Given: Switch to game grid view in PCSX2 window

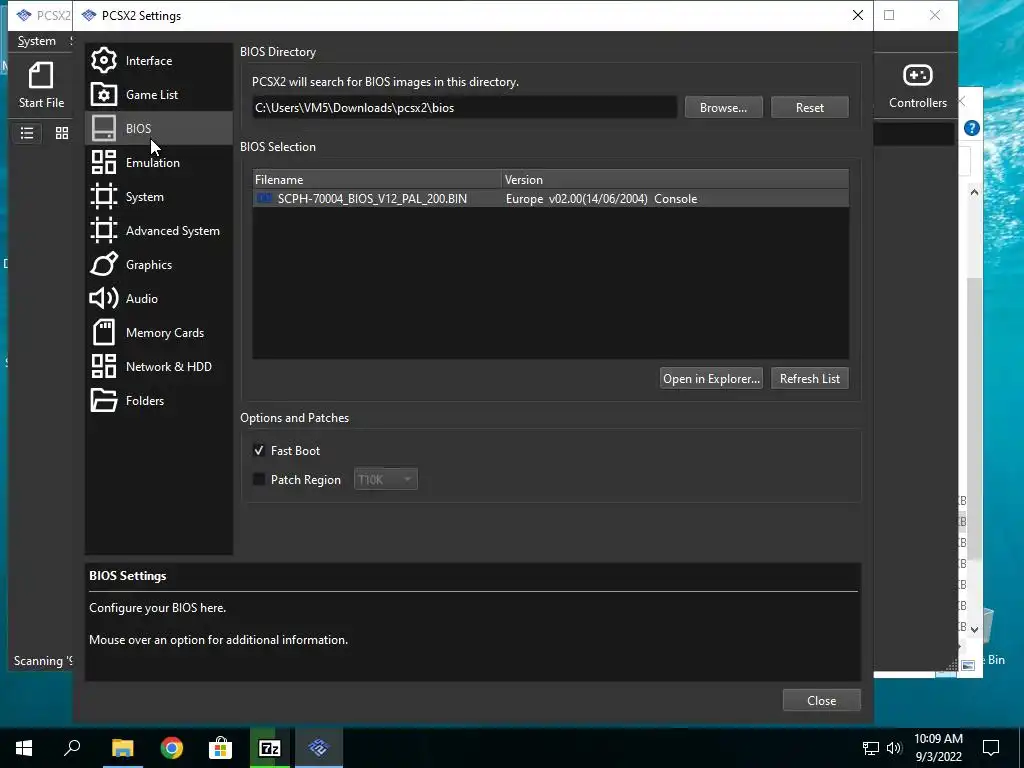Looking at the screenshot, I should (x=62, y=133).
